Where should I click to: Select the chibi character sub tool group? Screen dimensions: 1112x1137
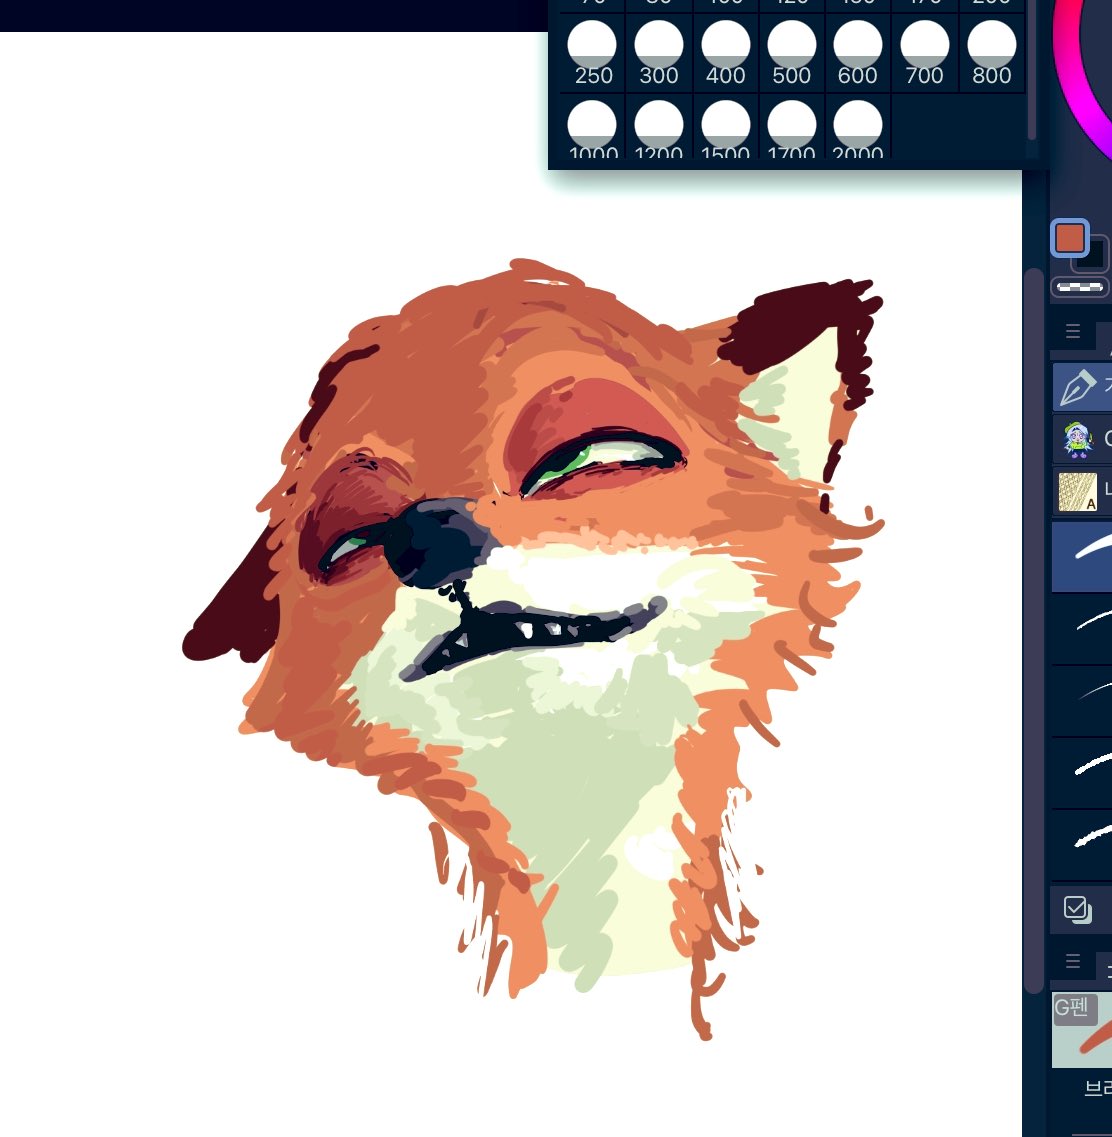(x=1082, y=439)
